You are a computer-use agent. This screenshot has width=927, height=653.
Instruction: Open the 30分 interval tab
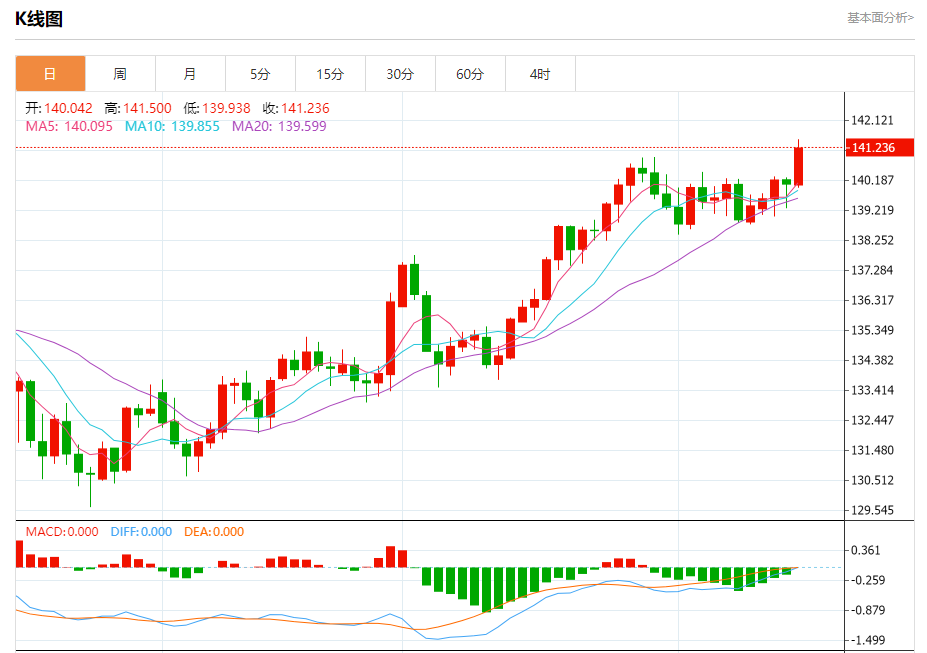click(400, 74)
